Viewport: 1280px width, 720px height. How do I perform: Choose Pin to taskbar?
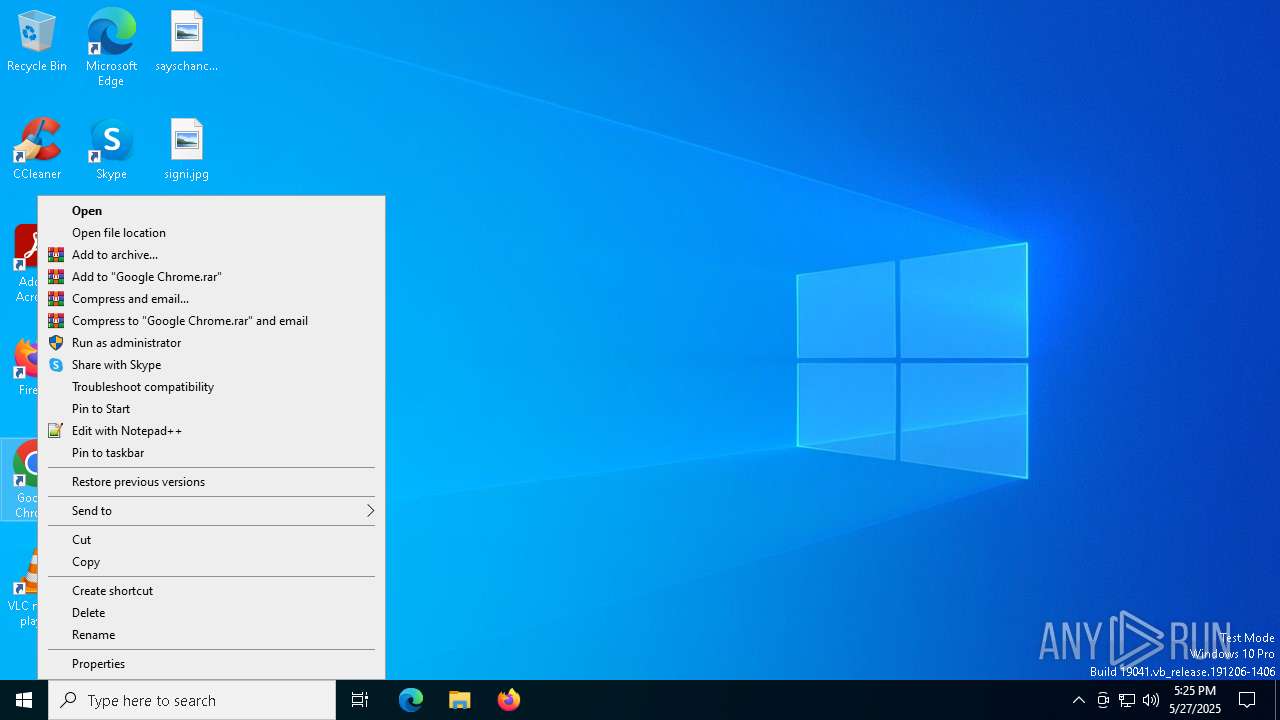[211, 453]
